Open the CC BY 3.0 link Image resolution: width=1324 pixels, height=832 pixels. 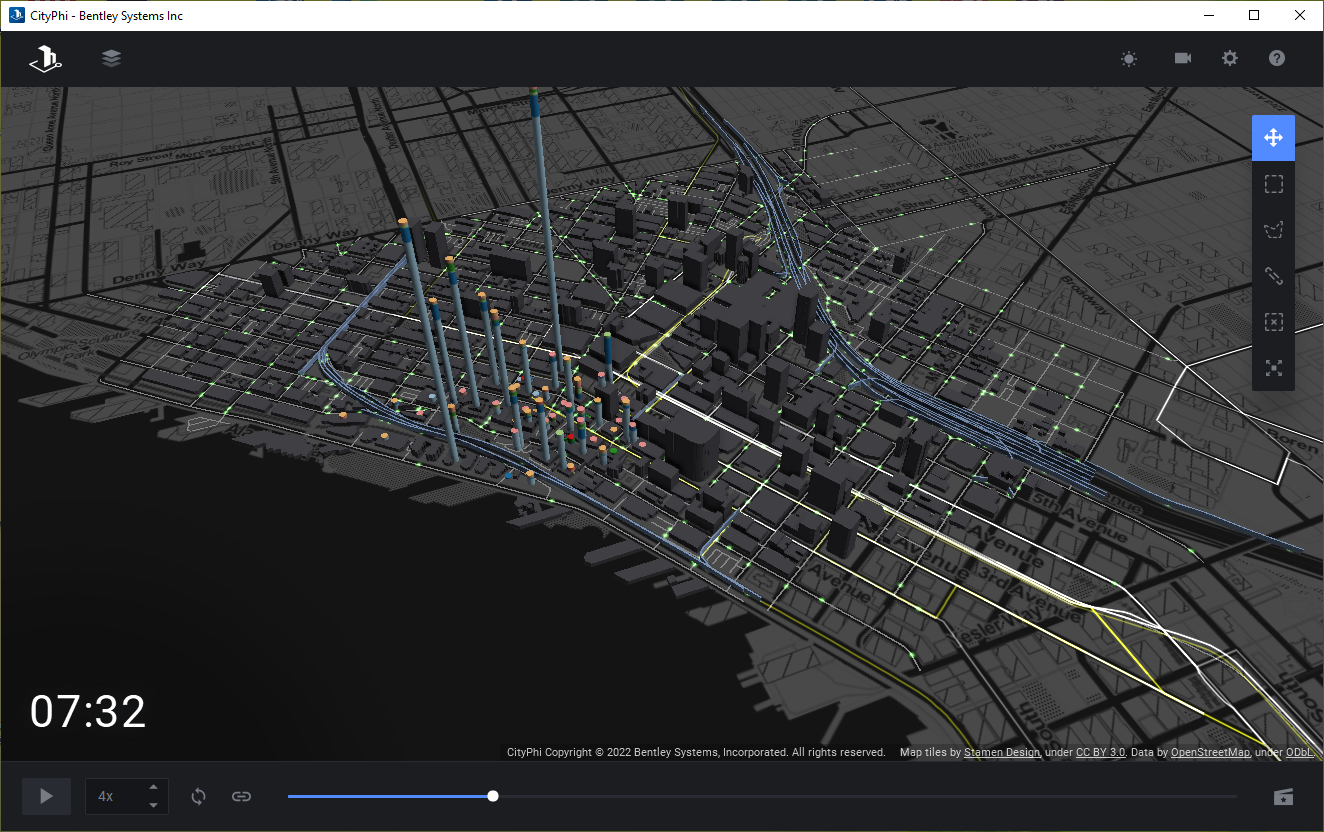(x=1101, y=752)
